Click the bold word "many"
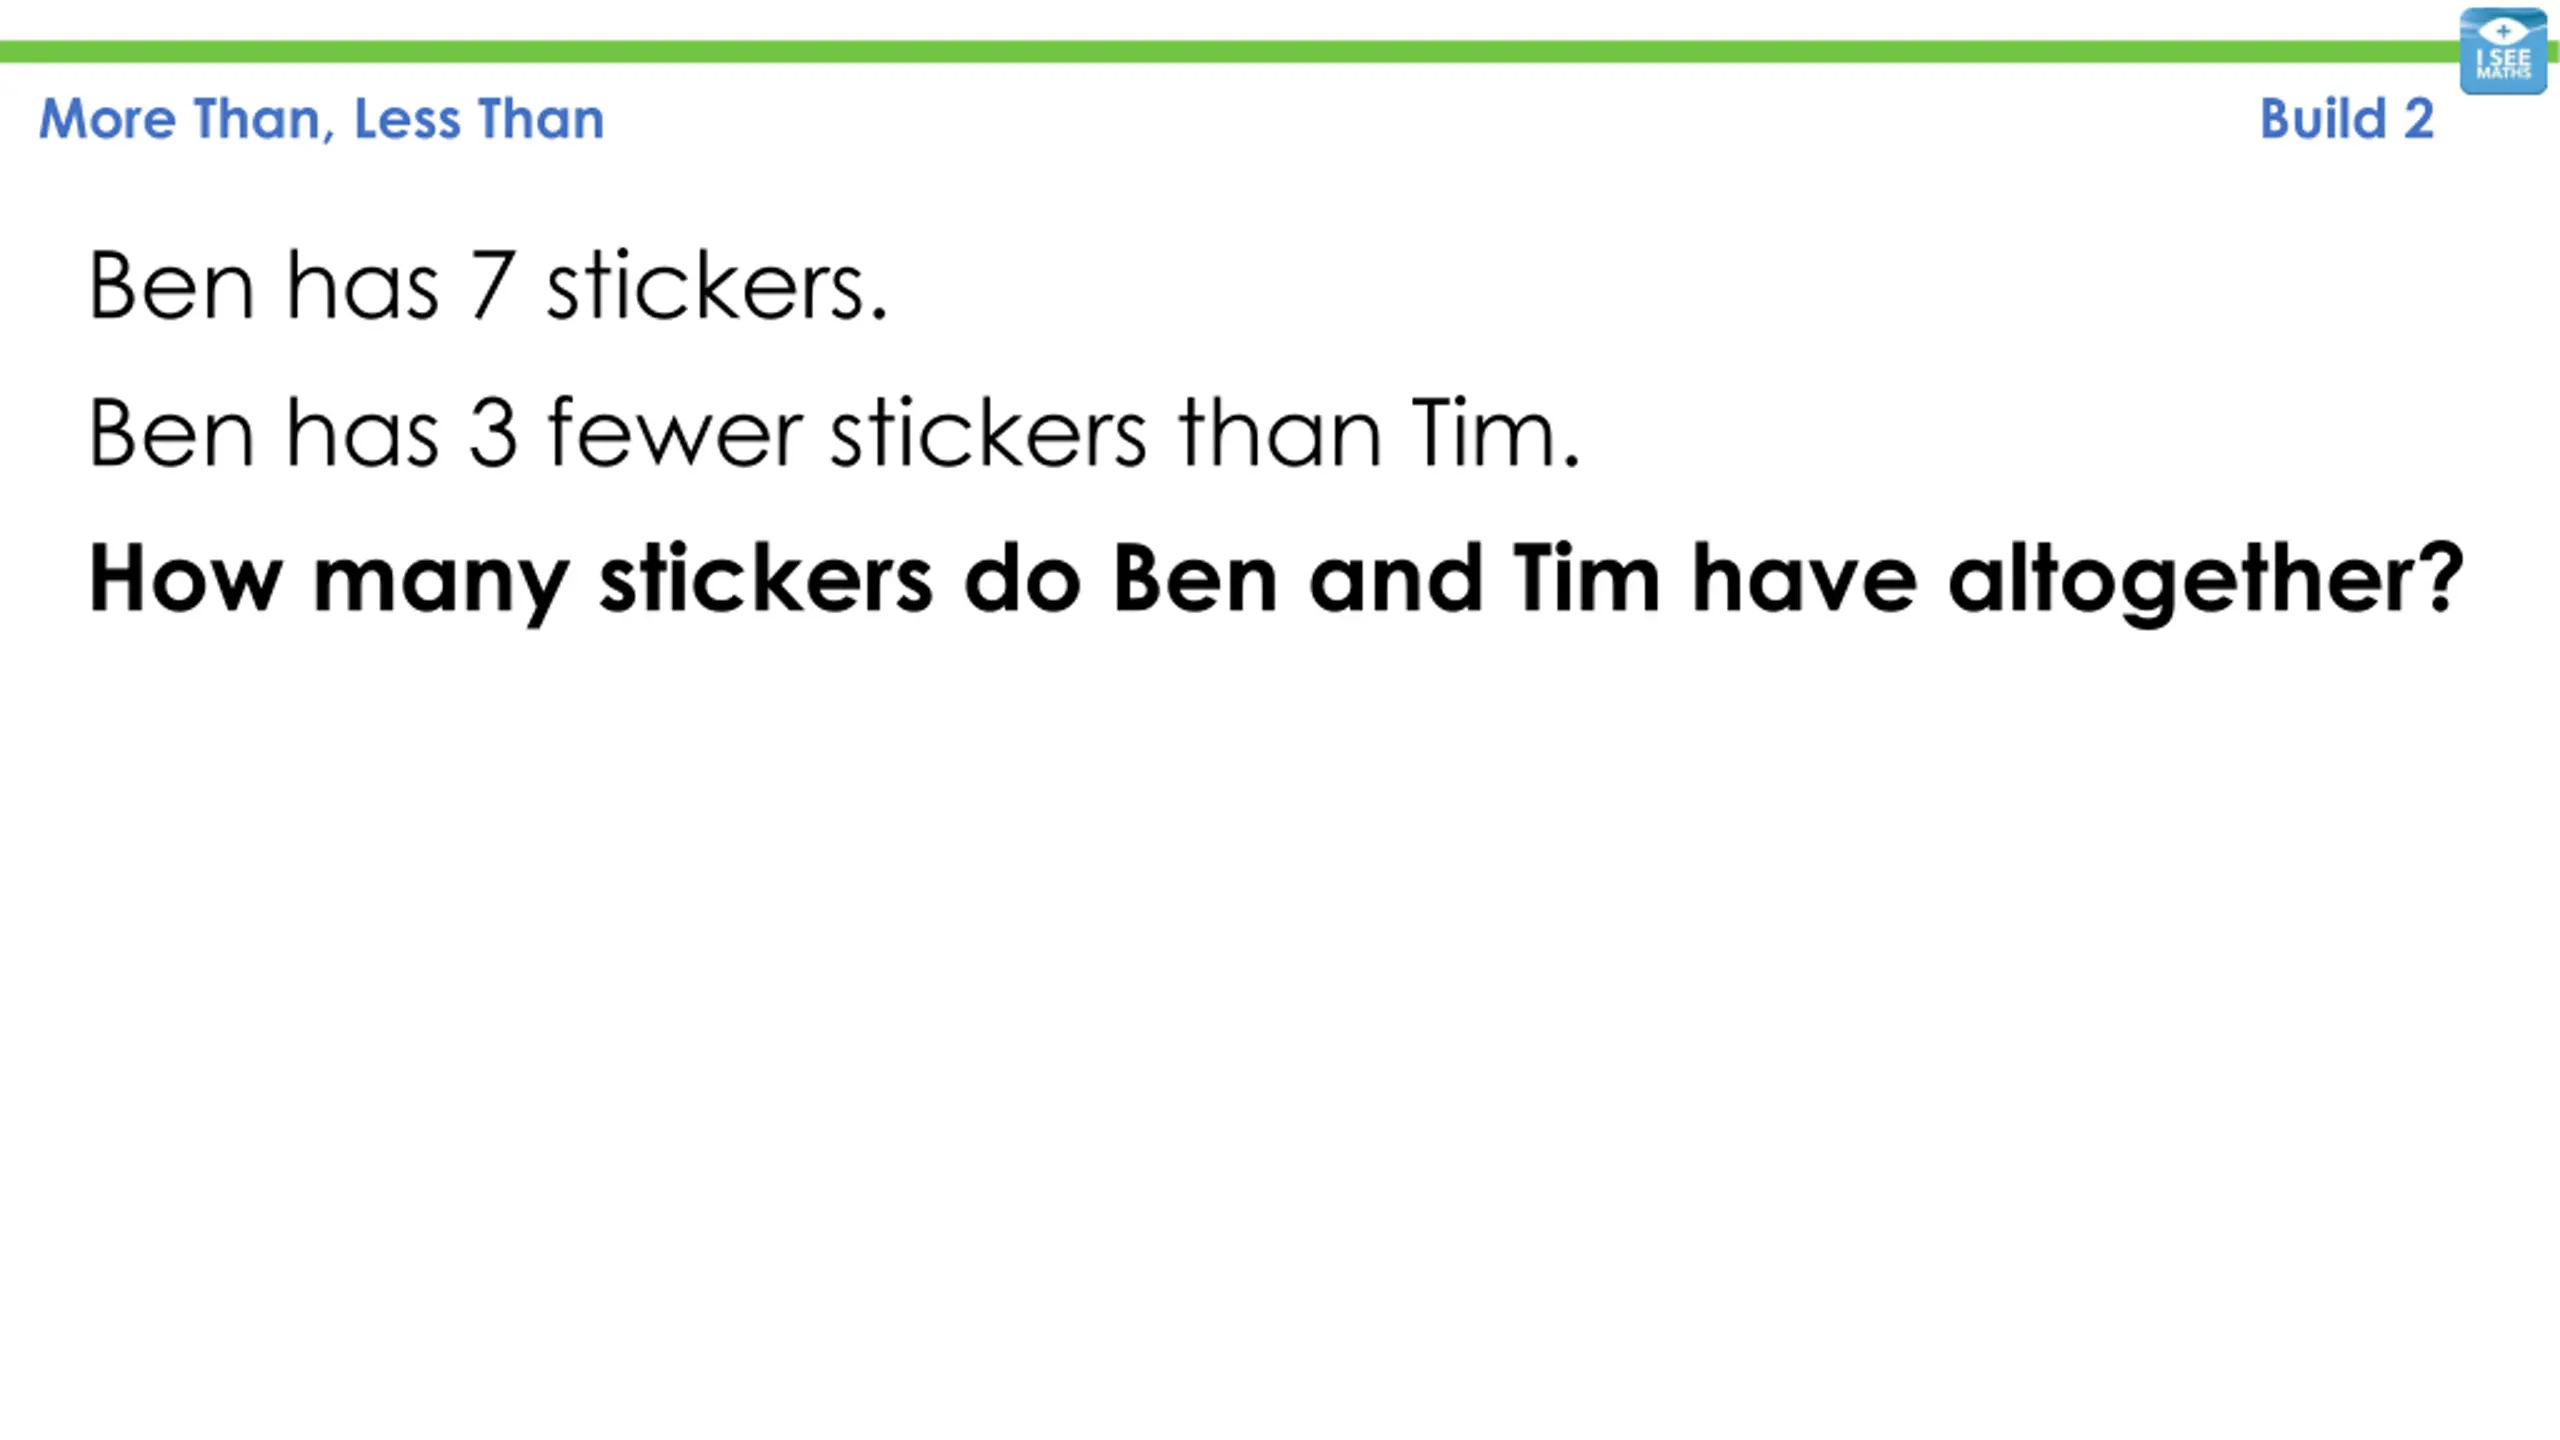Viewport: 2560px width, 1440px height. [x=441, y=586]
